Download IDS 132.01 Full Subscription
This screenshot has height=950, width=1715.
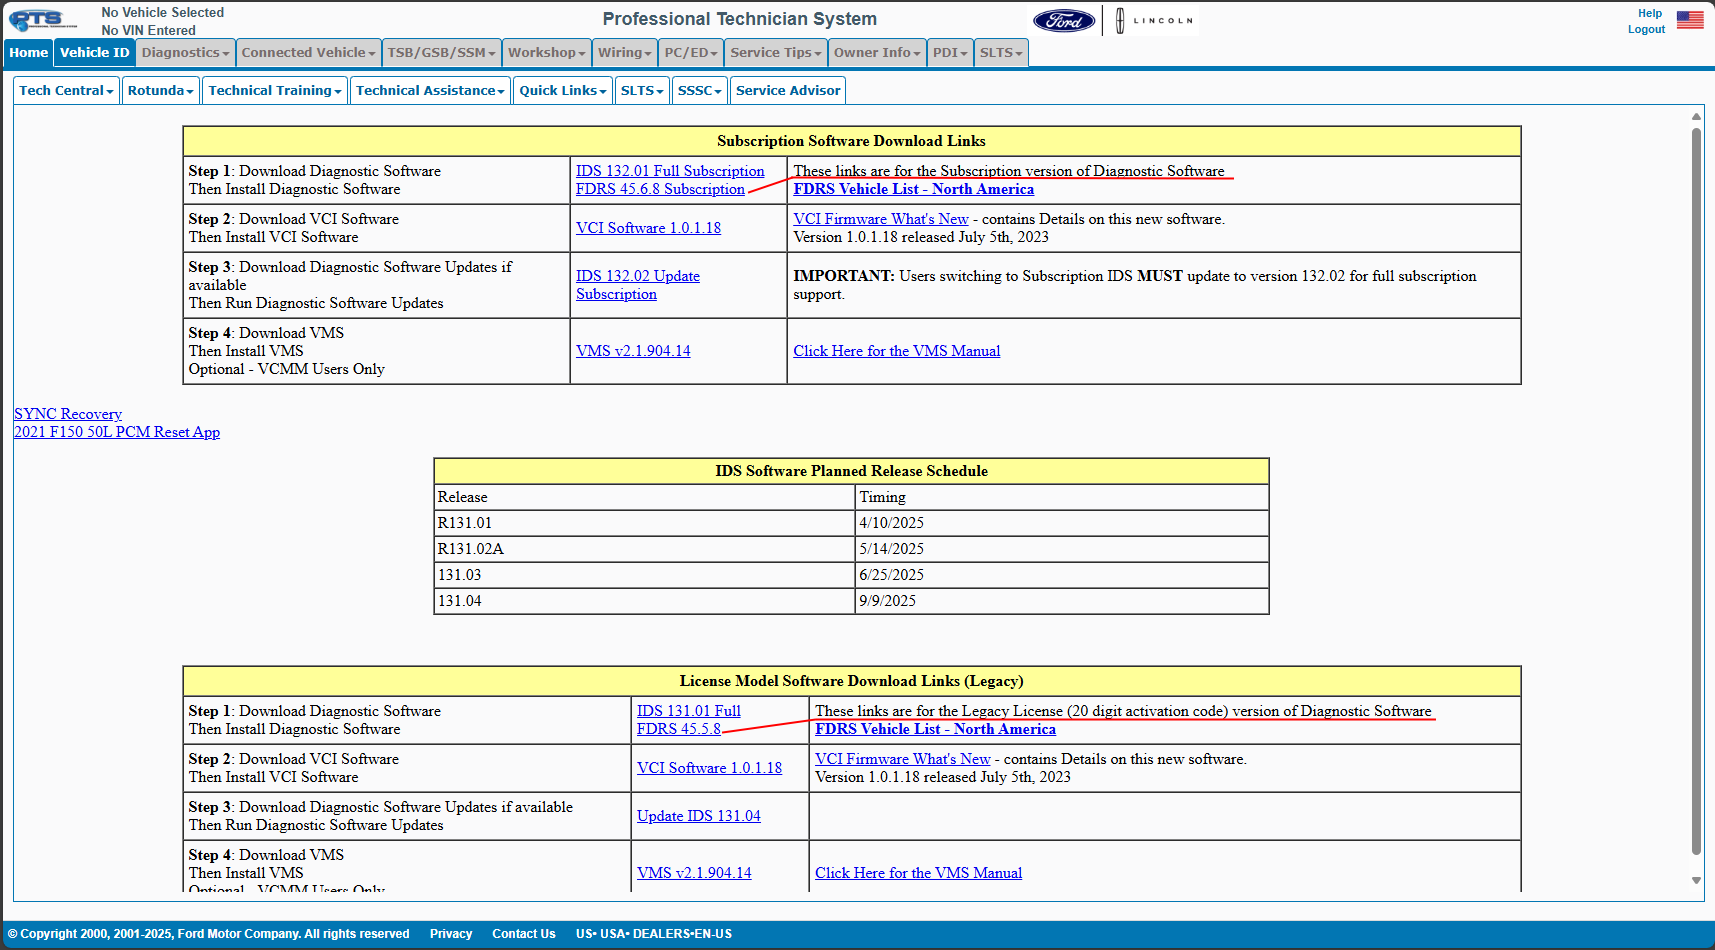pyautogui.click(x=669, y=171)
